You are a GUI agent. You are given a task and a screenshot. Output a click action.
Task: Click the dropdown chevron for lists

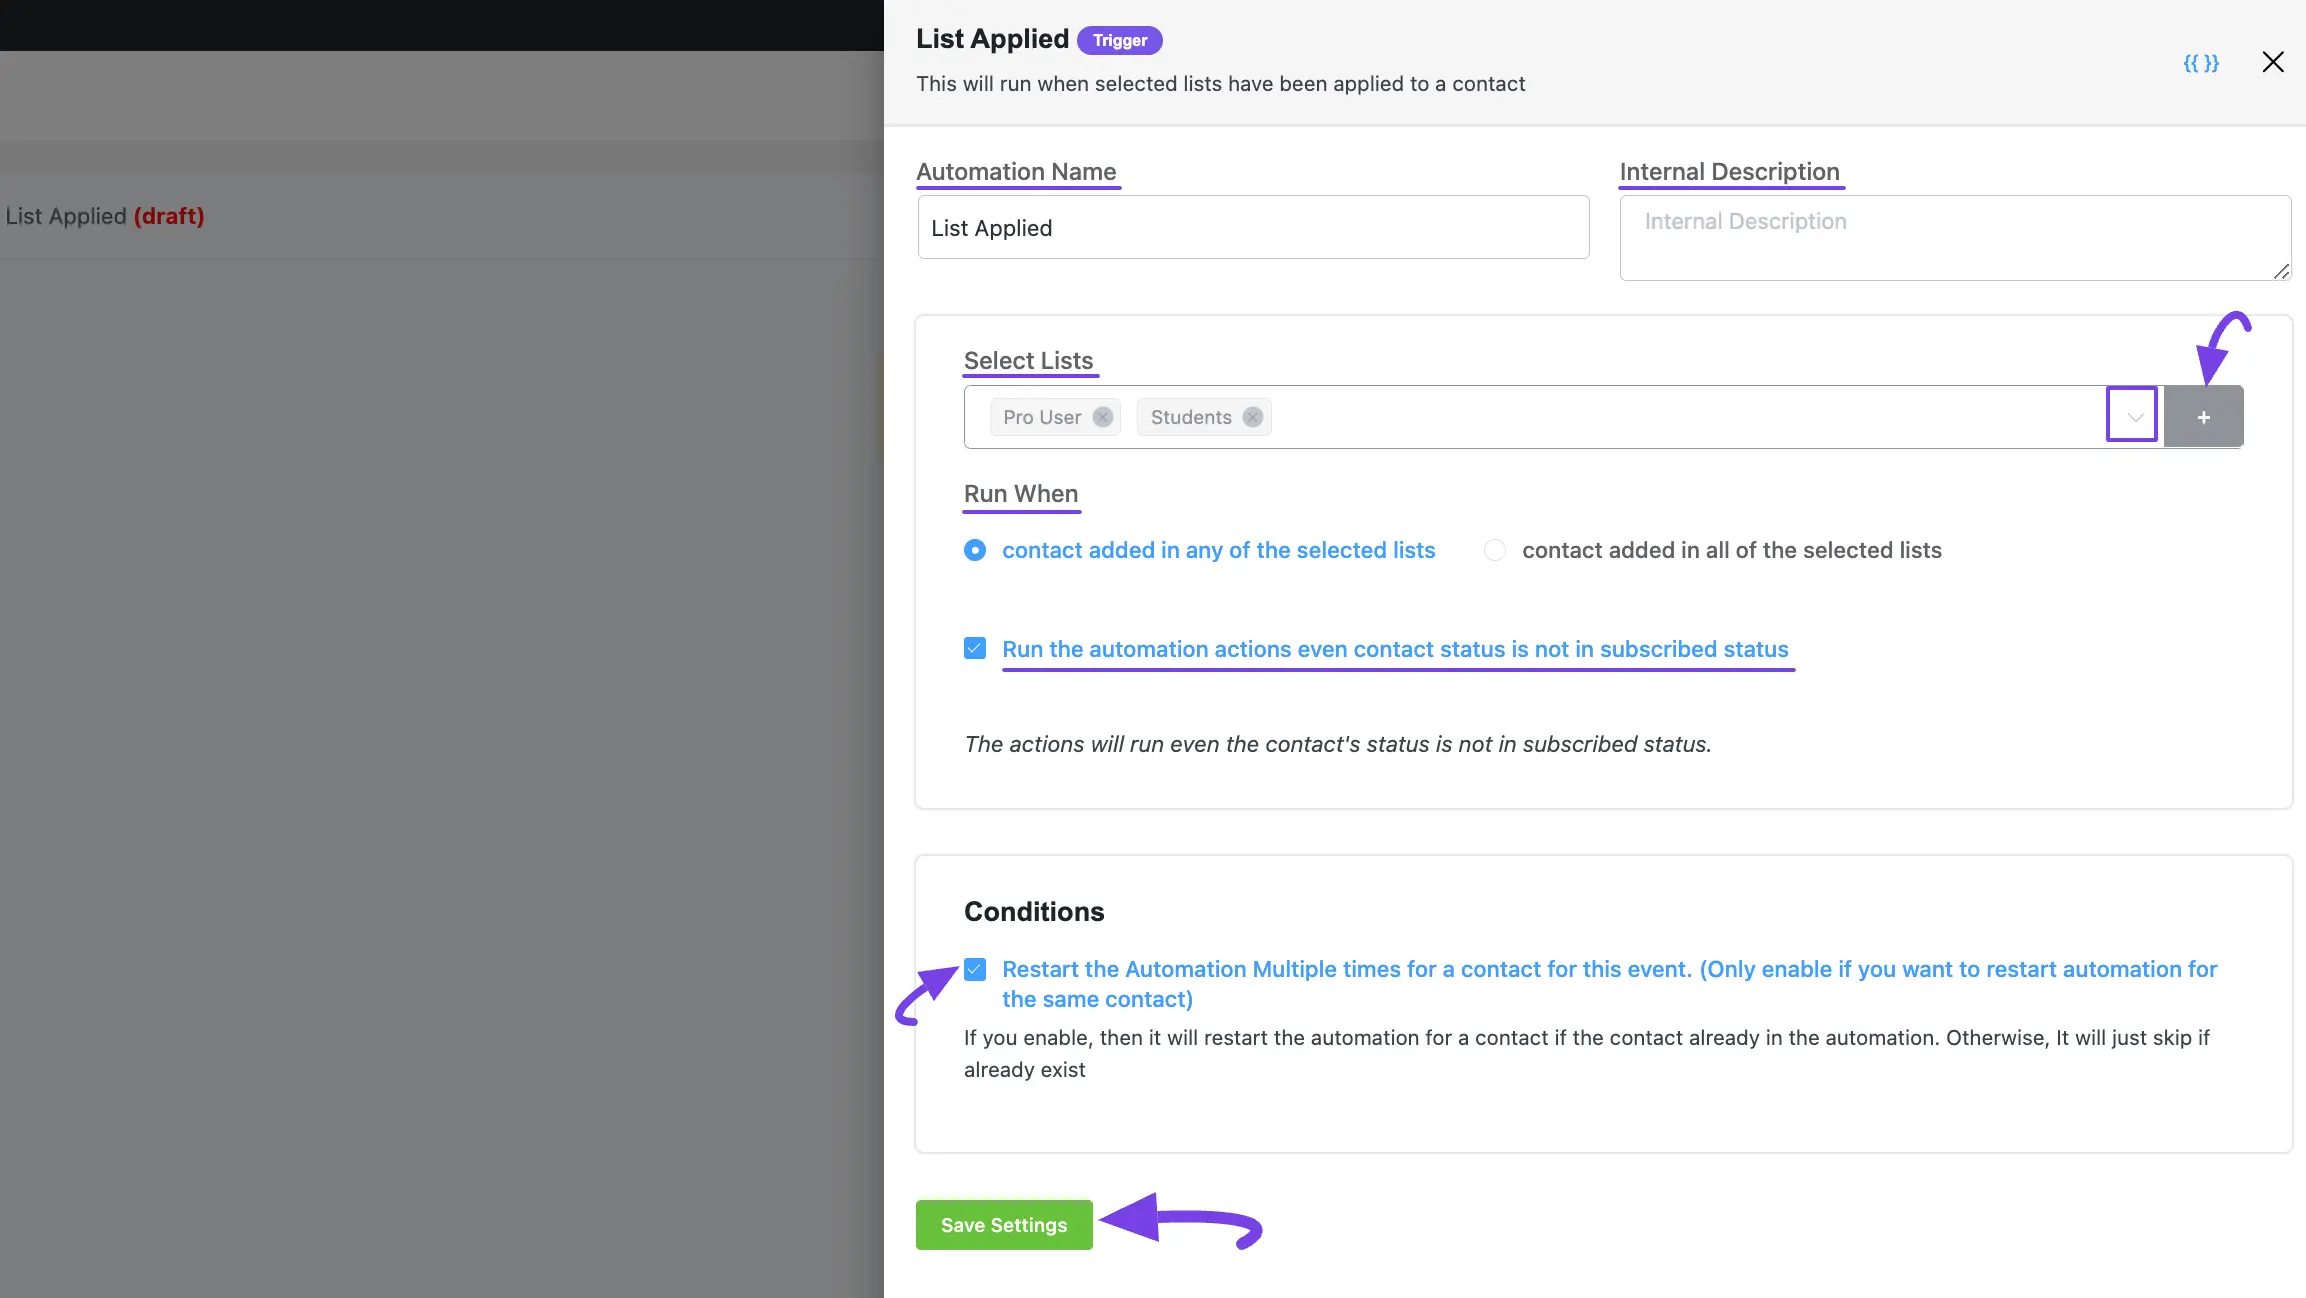(2135, 415)
